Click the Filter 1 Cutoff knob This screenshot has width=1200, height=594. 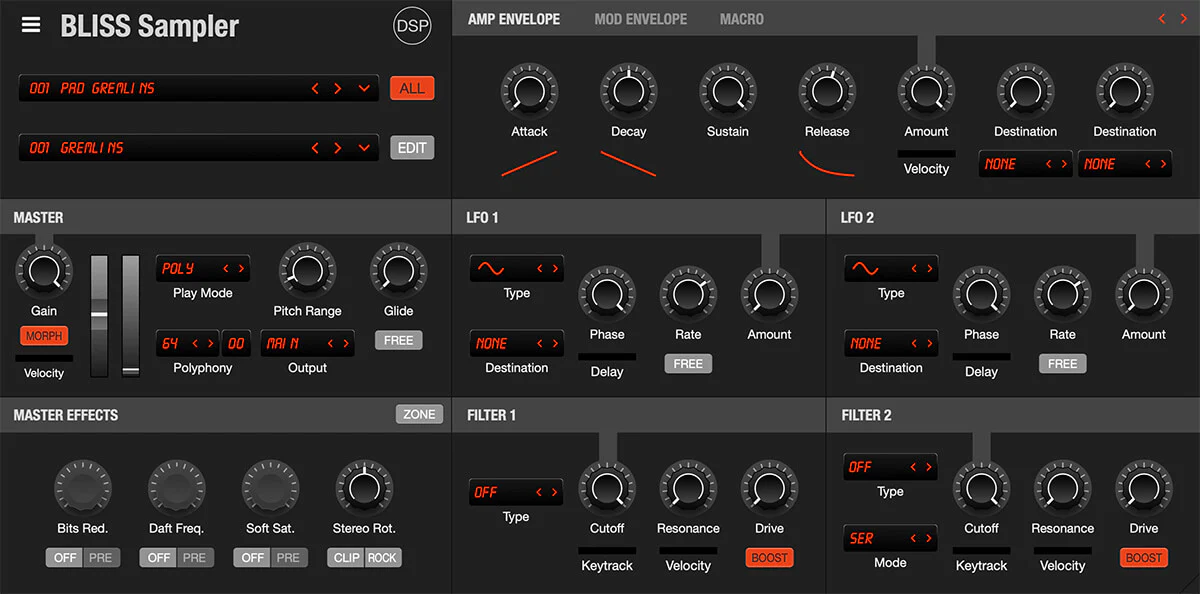click(x=606, y=488)
